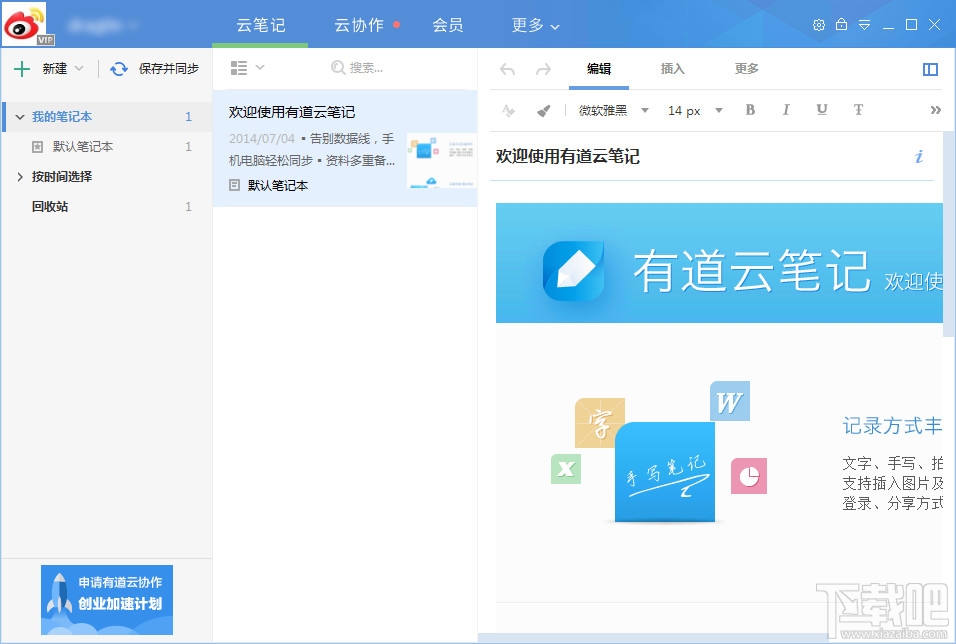Open the title bar dropdown menu icon
Image resolution: width=956 pixels, height=644 pixels.
click(x=864, y=25)
